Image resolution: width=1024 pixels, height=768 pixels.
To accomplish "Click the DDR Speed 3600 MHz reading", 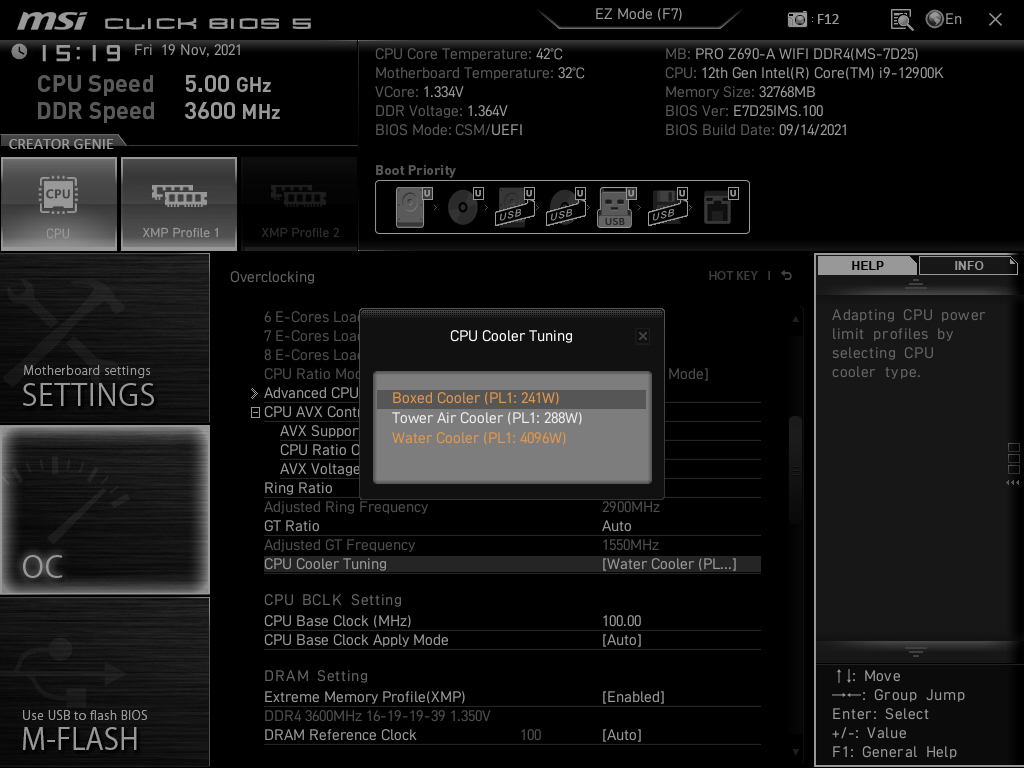I will 232,111.
